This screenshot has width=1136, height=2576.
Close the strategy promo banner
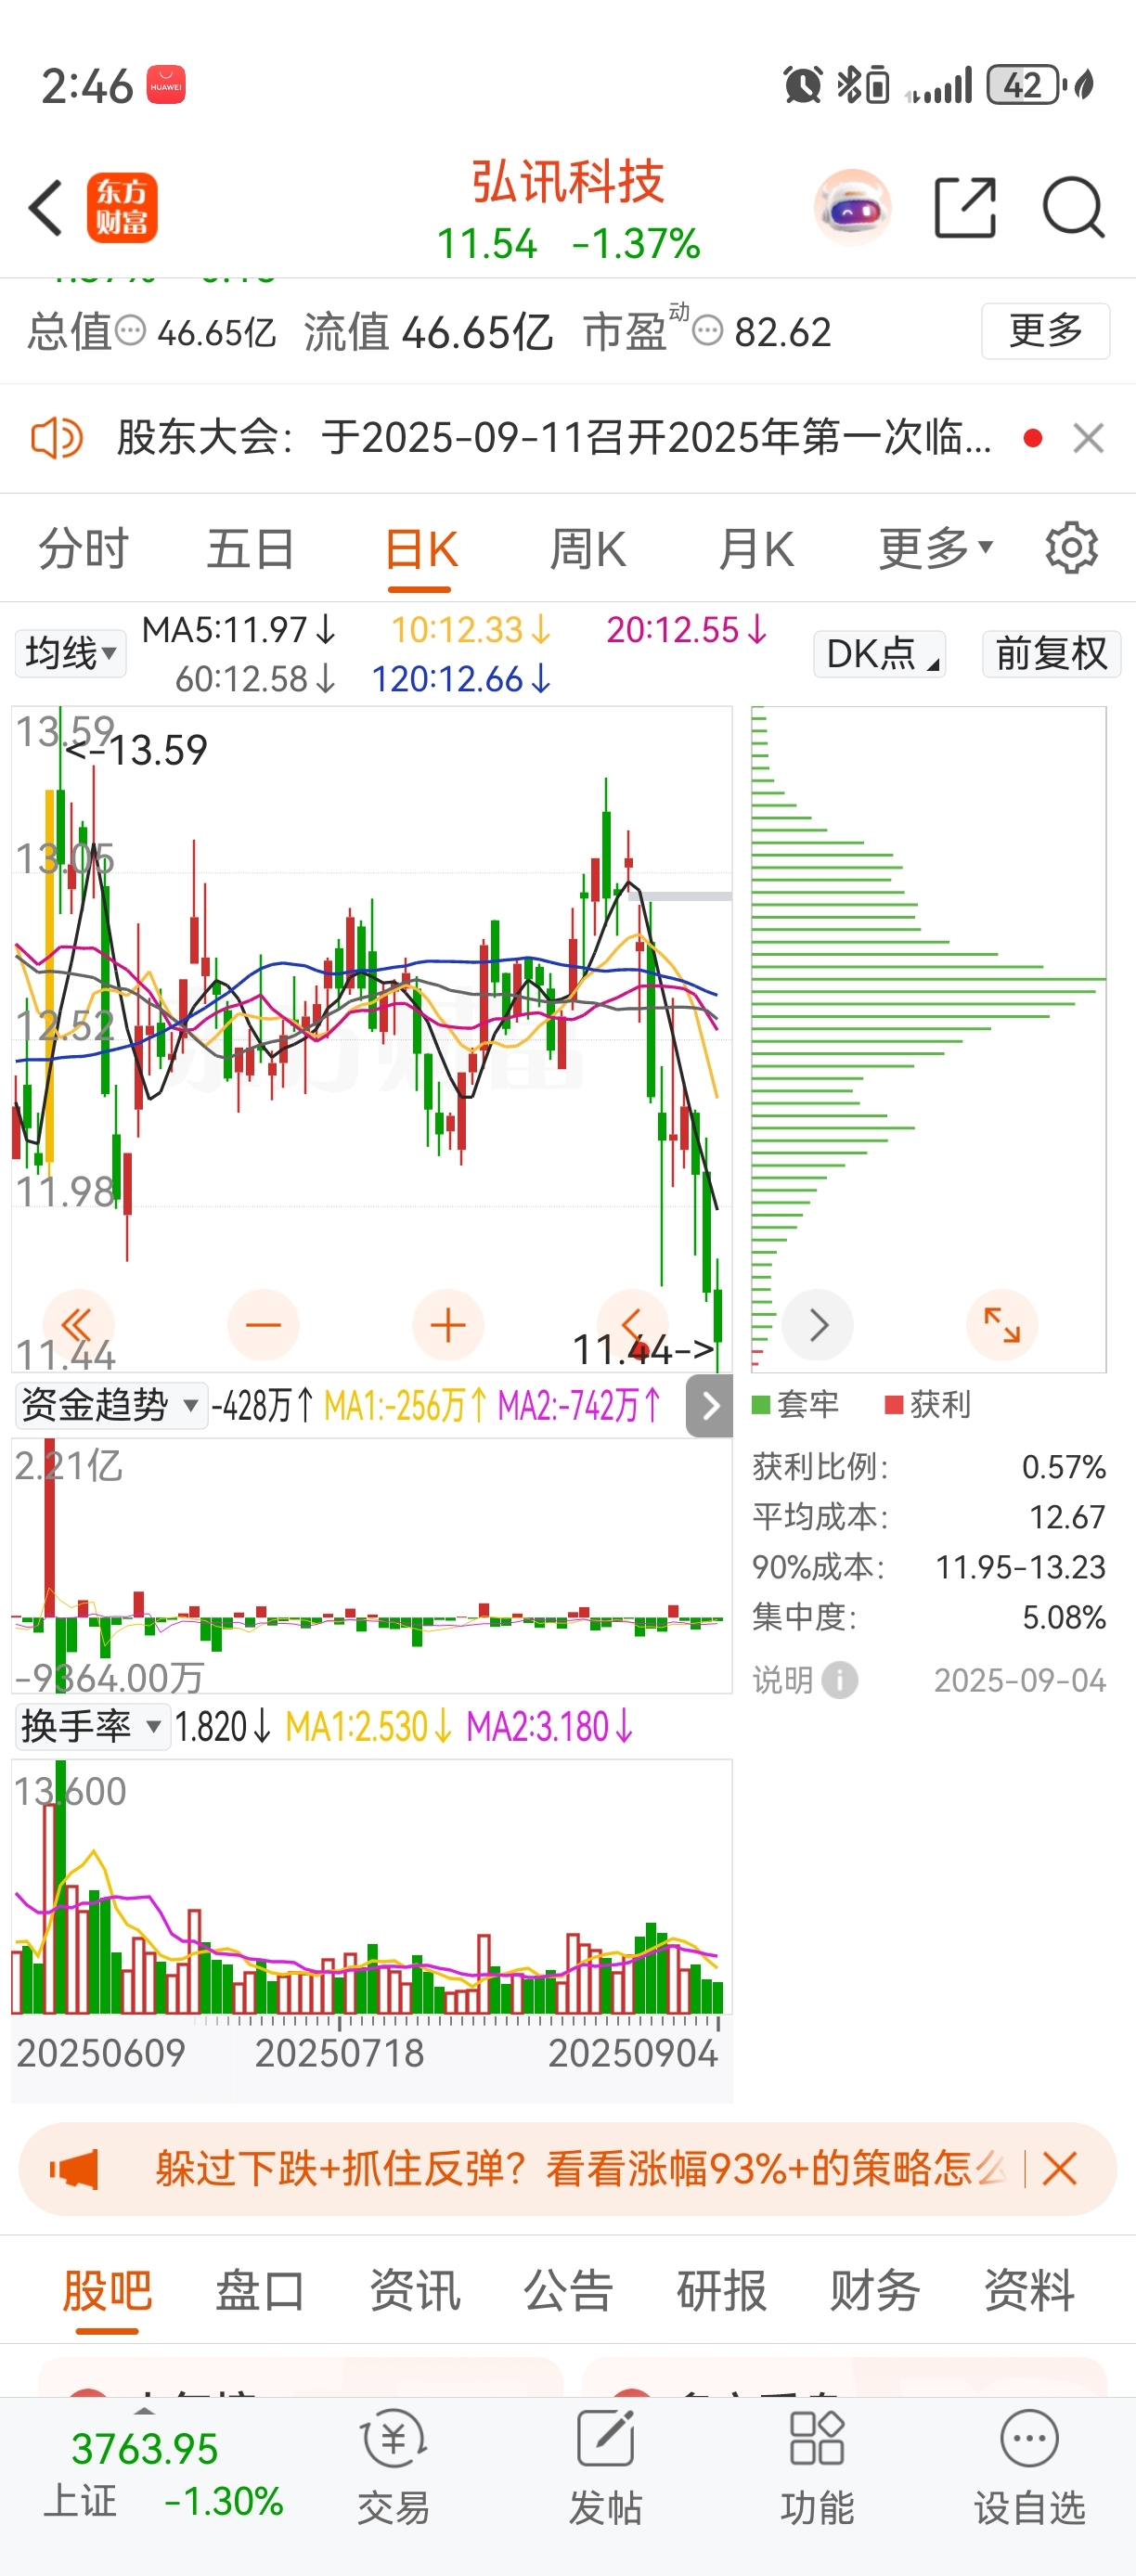click(1059, 2169)
